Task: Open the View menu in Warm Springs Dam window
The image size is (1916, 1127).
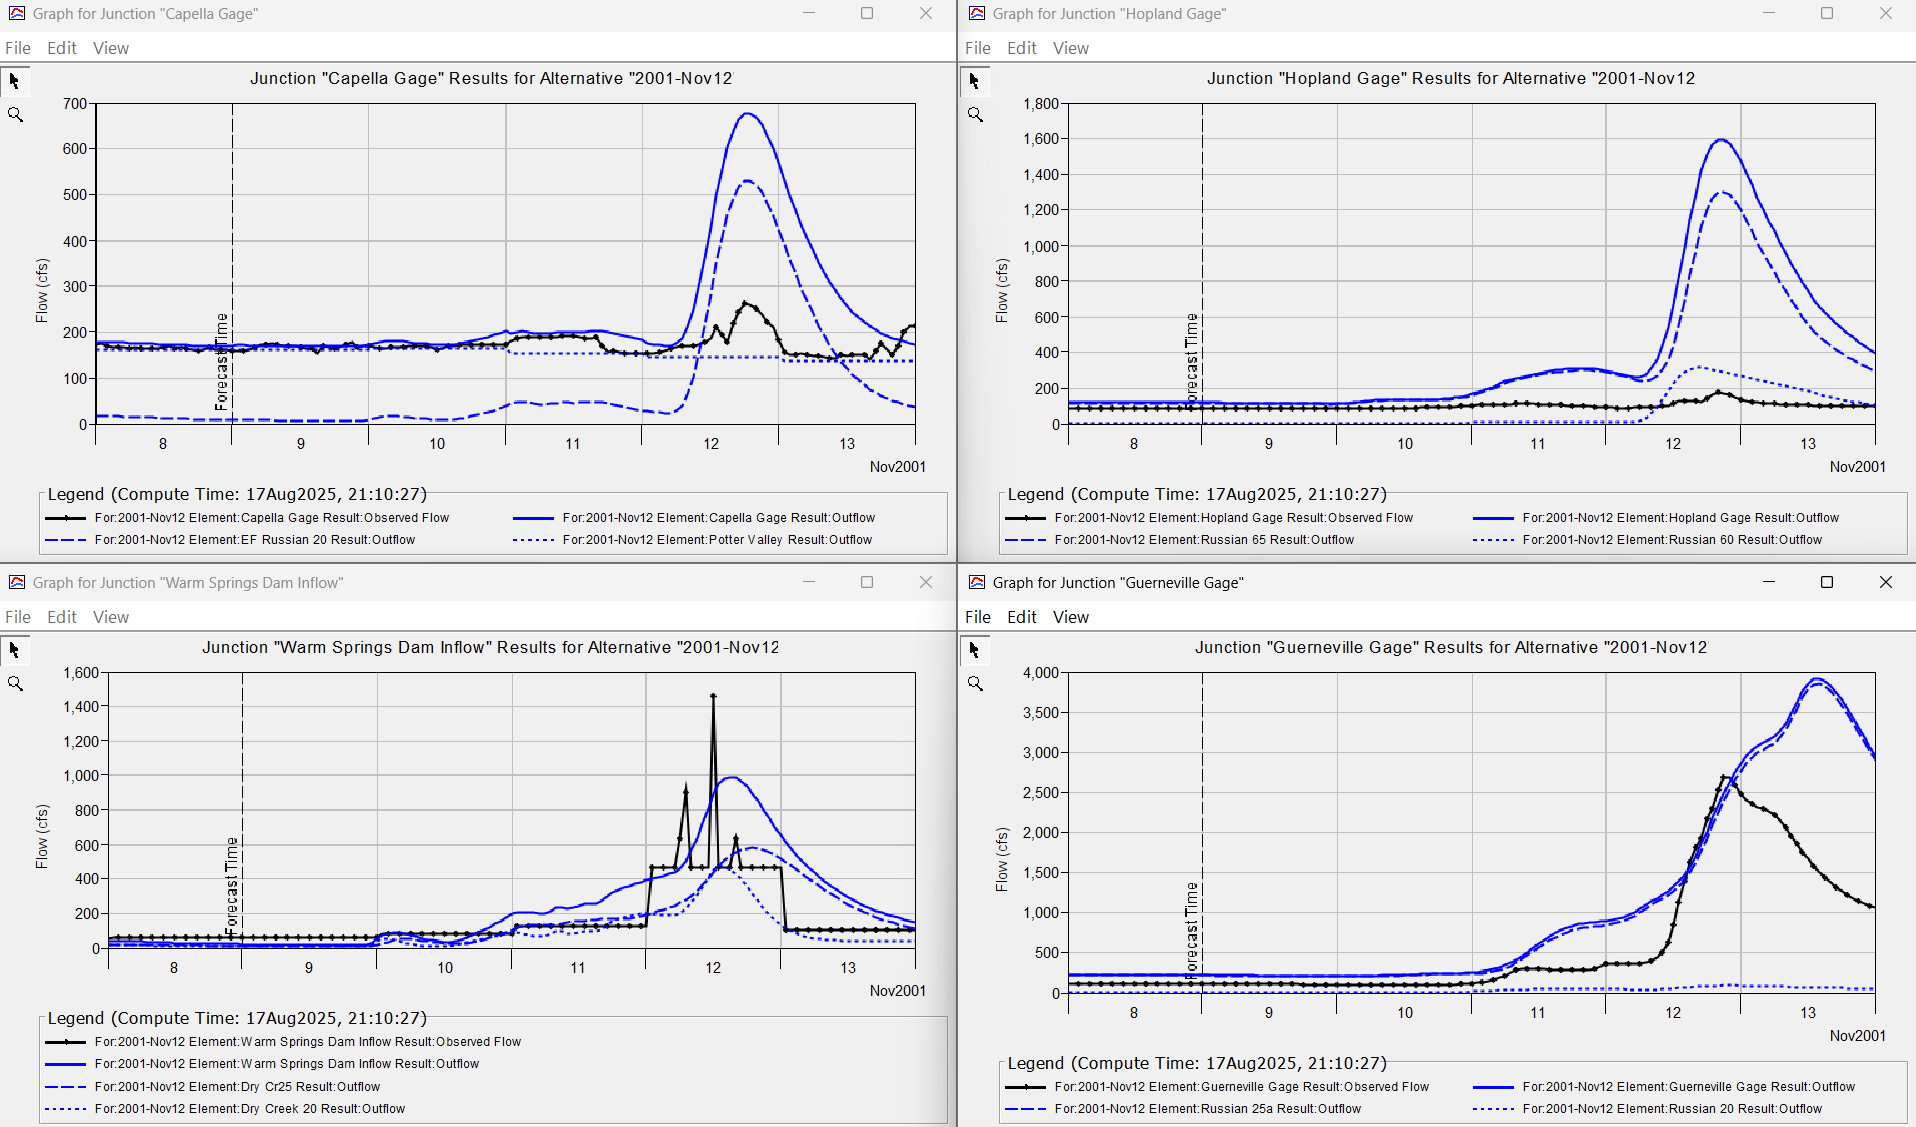Action: [x=110, y=616]
